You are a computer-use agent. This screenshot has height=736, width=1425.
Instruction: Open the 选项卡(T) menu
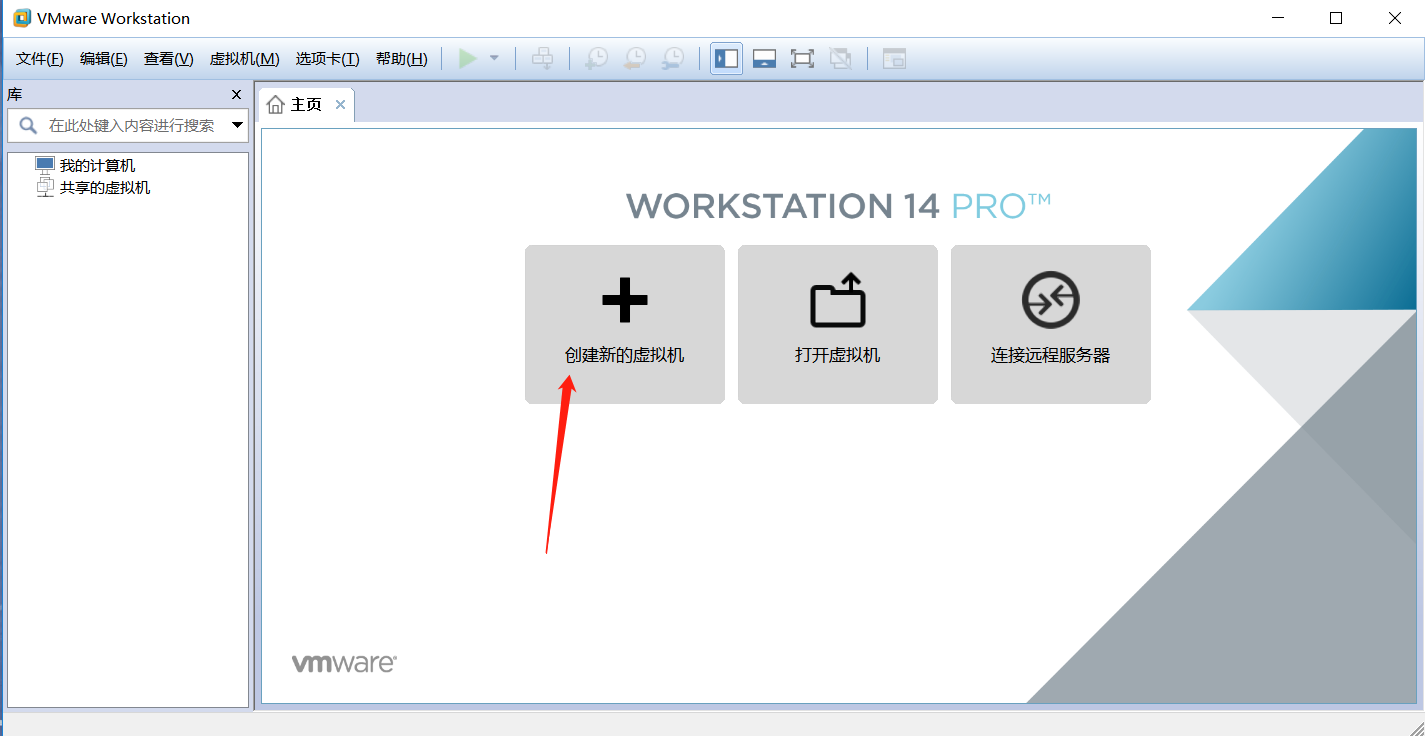coord(328,59)
